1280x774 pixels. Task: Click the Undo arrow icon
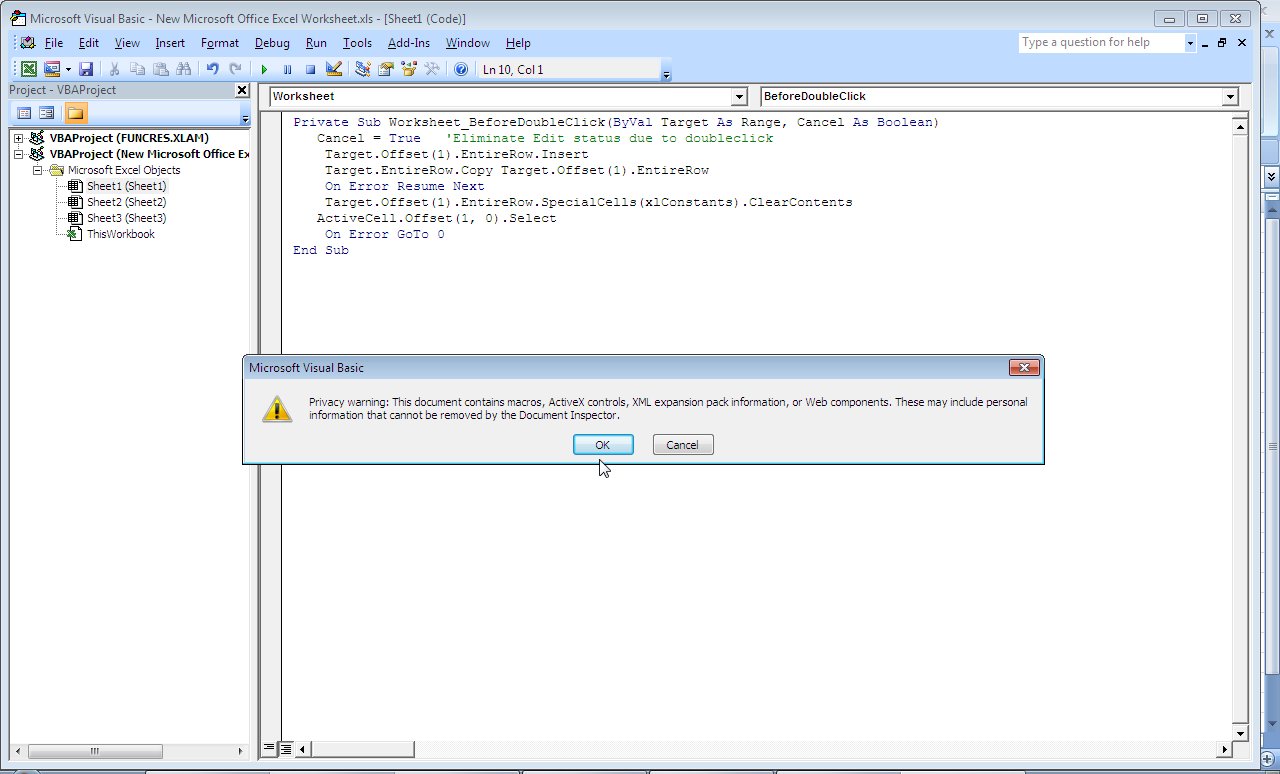(x=212, y=69)
